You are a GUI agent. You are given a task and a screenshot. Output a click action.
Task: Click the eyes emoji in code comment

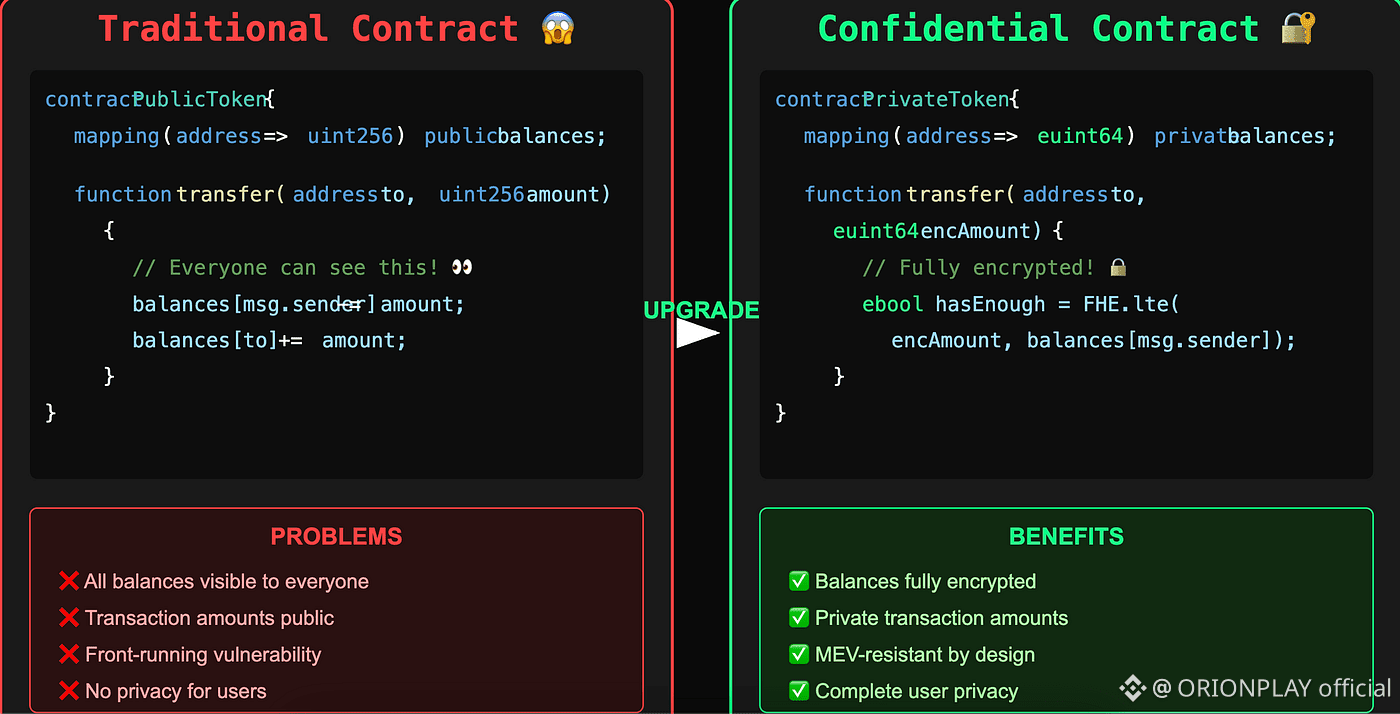pyautogui.click(x=461, y=267)
